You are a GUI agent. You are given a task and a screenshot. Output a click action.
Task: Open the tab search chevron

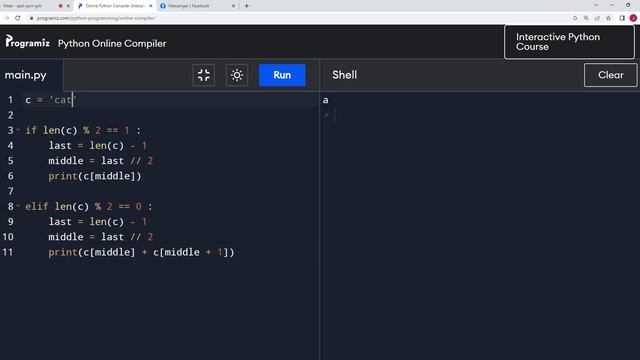[596, 5]
